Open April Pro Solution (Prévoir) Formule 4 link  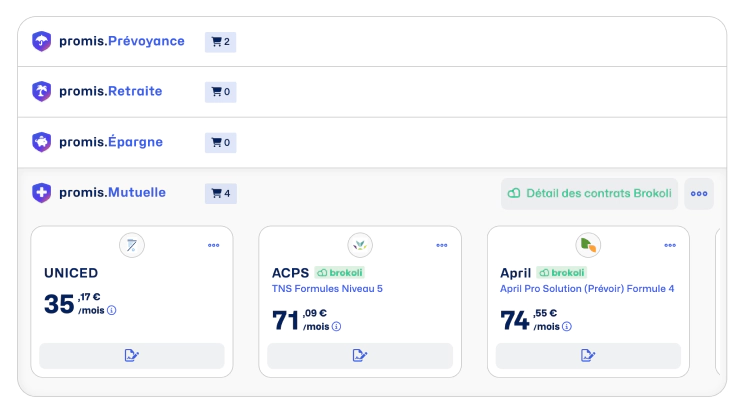(x=587, y=289)
